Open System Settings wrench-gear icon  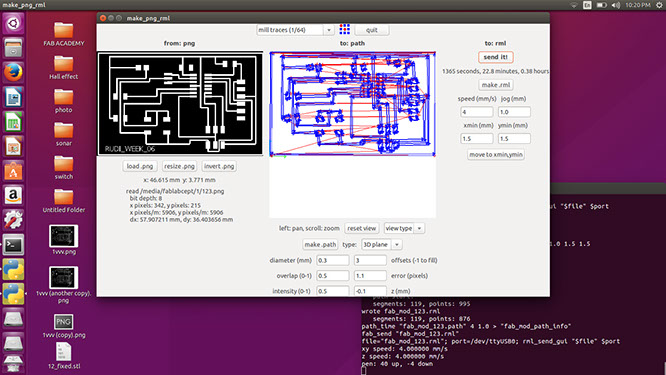[13, 220]
